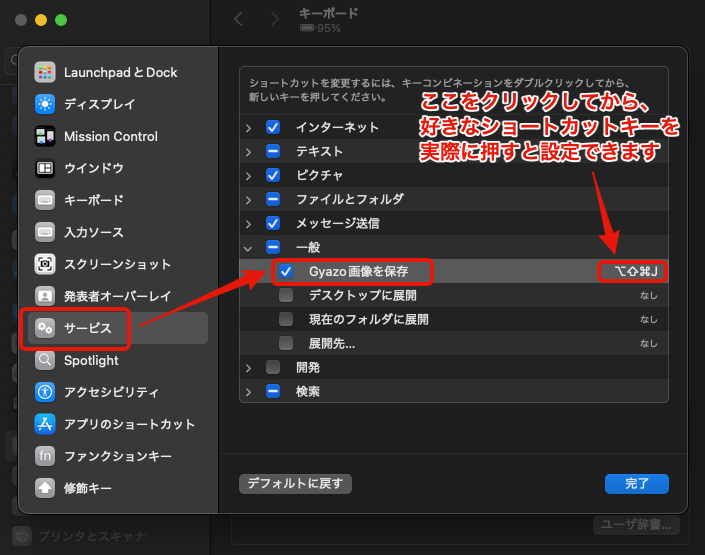Viewport: 705px width, 555px height.
Task: Expand the テキスト category
Action: [x=249, y=151]
